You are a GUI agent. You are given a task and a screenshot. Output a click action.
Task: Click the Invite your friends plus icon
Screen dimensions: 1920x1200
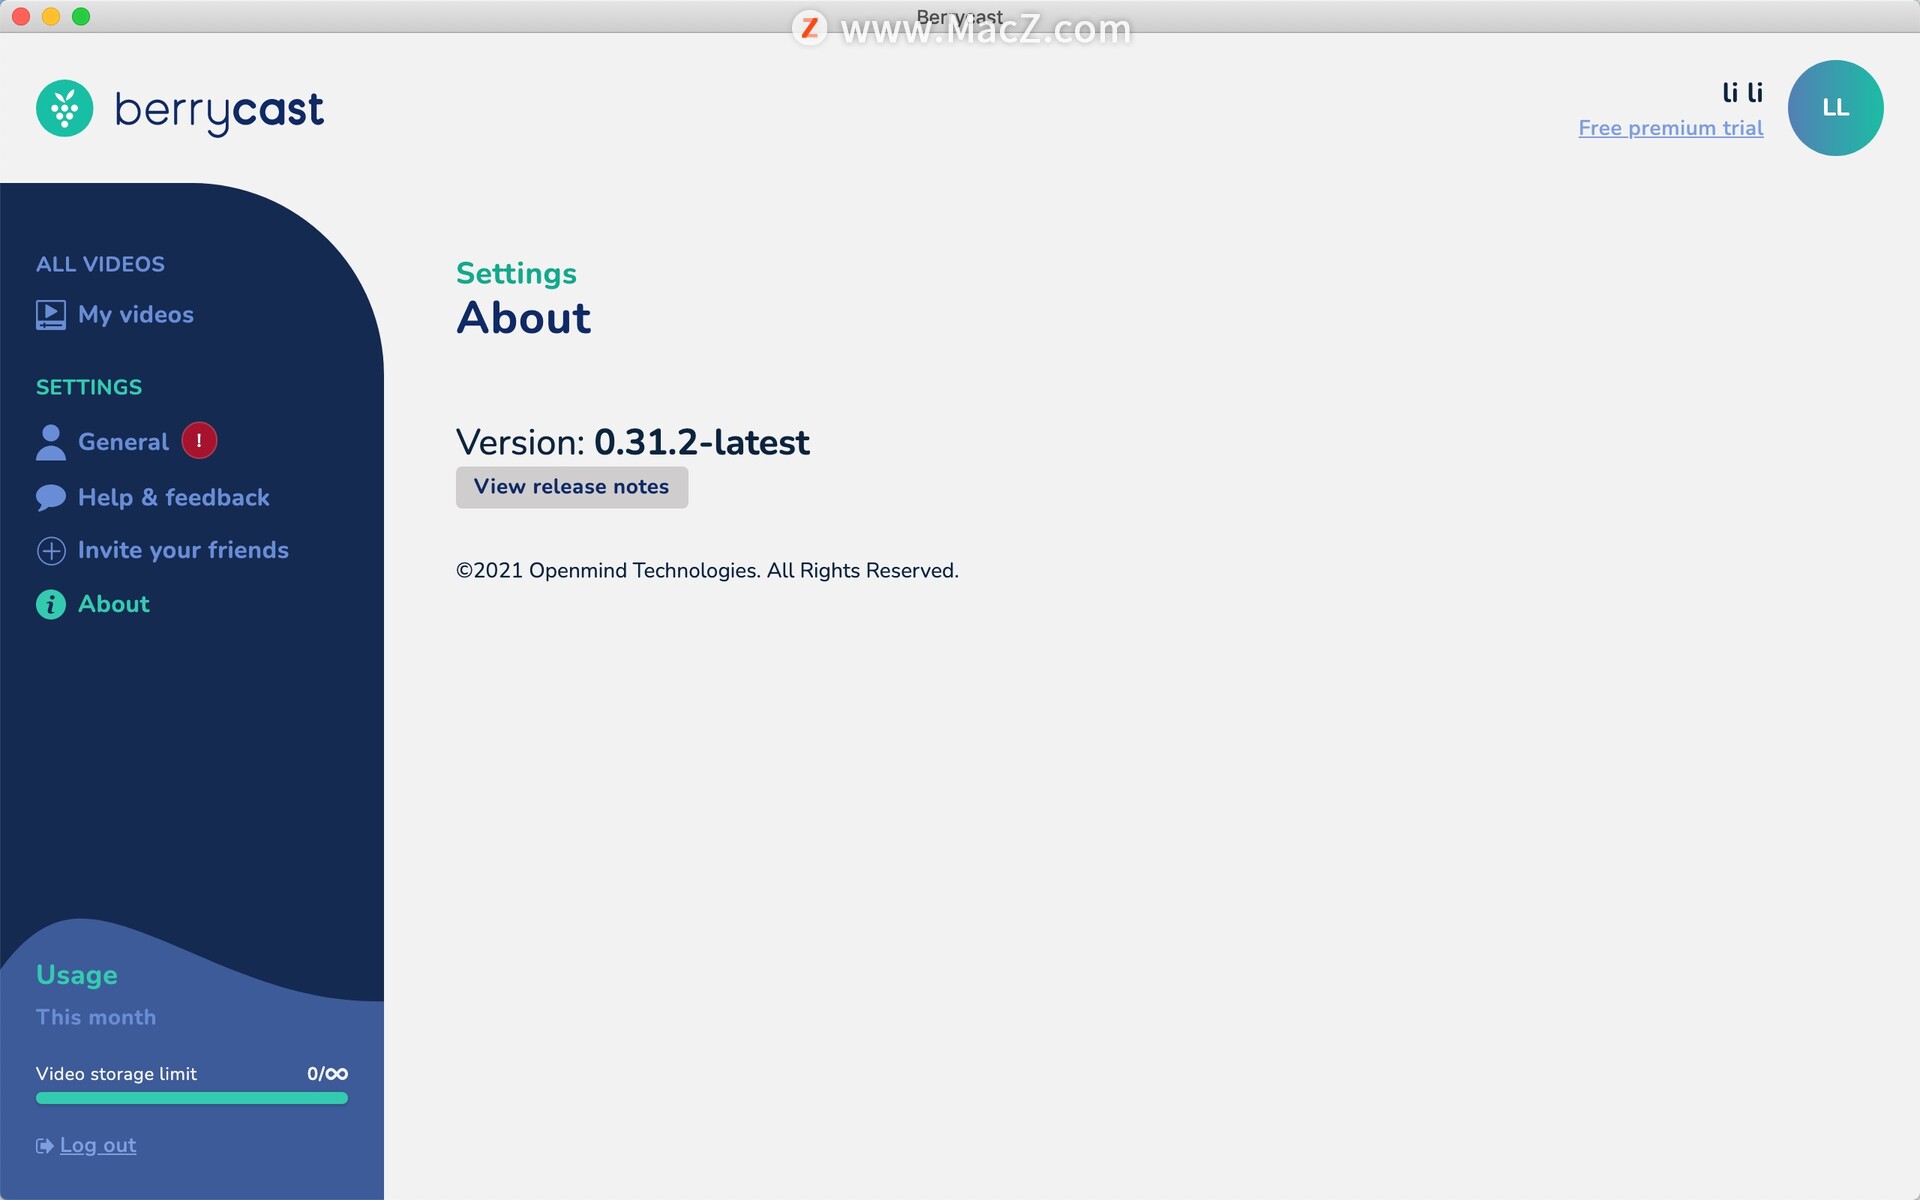pyautogui.click(x=51, y=551)
